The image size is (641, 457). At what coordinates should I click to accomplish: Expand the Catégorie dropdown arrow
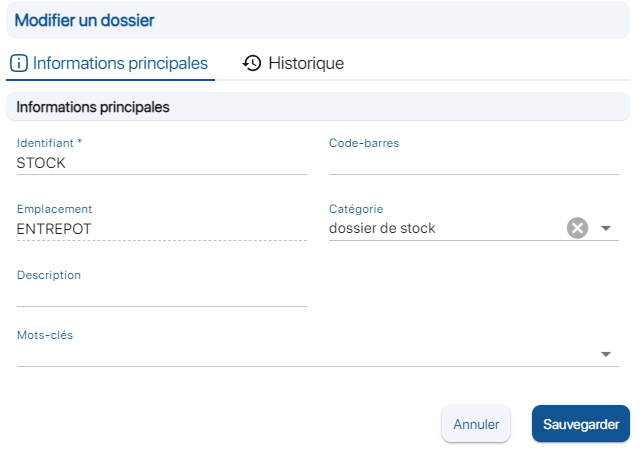pyautogui.click(x=606, y=228)
